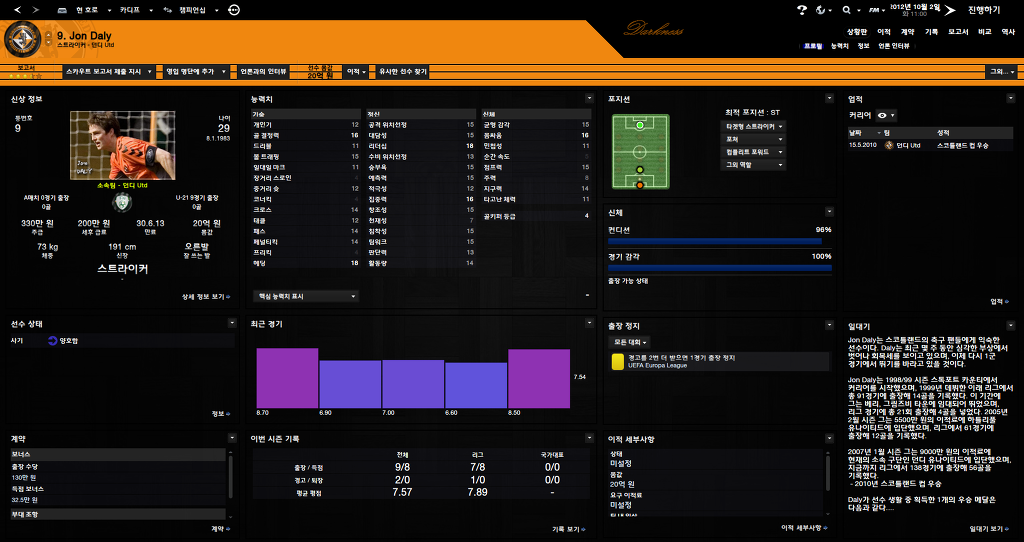The height and width of the screenshot is (542, 1024).
Task: Click the 진행하기 continue button
Action: click(984, 10)
